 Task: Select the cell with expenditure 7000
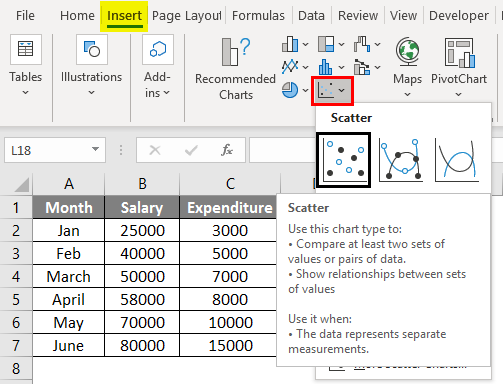[228, 276]
